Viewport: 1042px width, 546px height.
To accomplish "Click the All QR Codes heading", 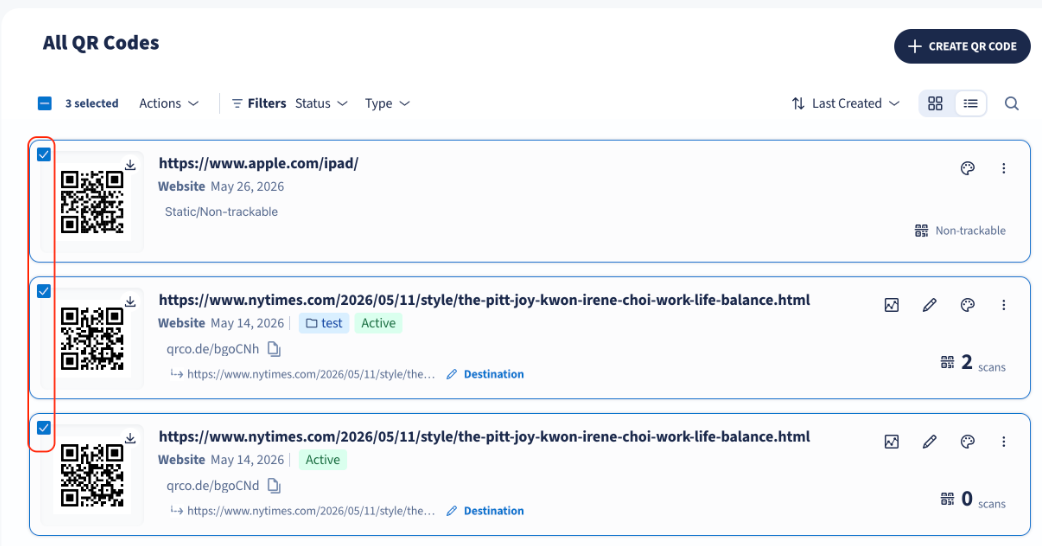I will [x=101, y=43].
